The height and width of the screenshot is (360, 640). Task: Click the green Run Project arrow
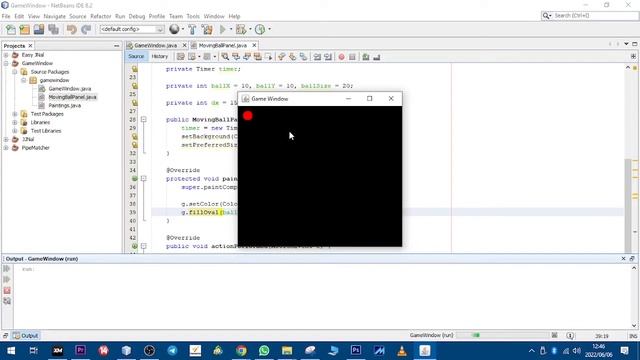coord(222,29)
